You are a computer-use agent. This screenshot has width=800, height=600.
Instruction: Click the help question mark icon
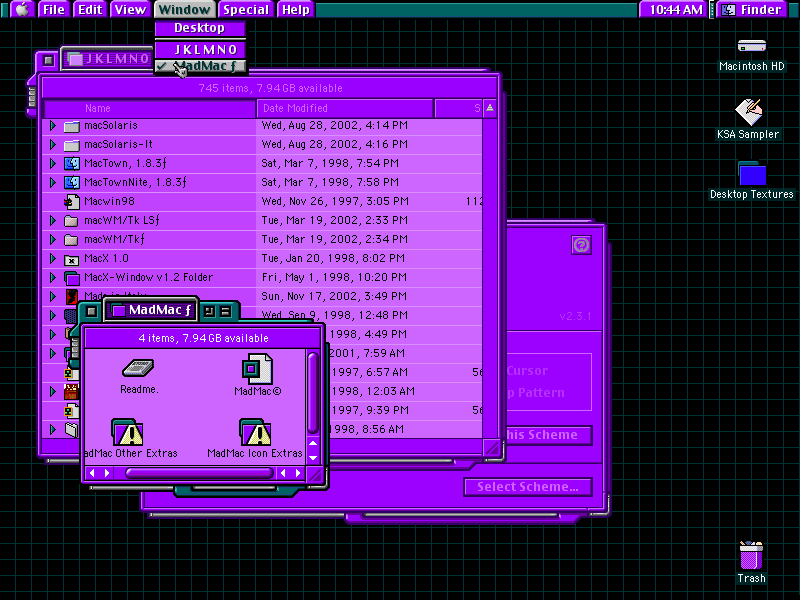(581, 245)
